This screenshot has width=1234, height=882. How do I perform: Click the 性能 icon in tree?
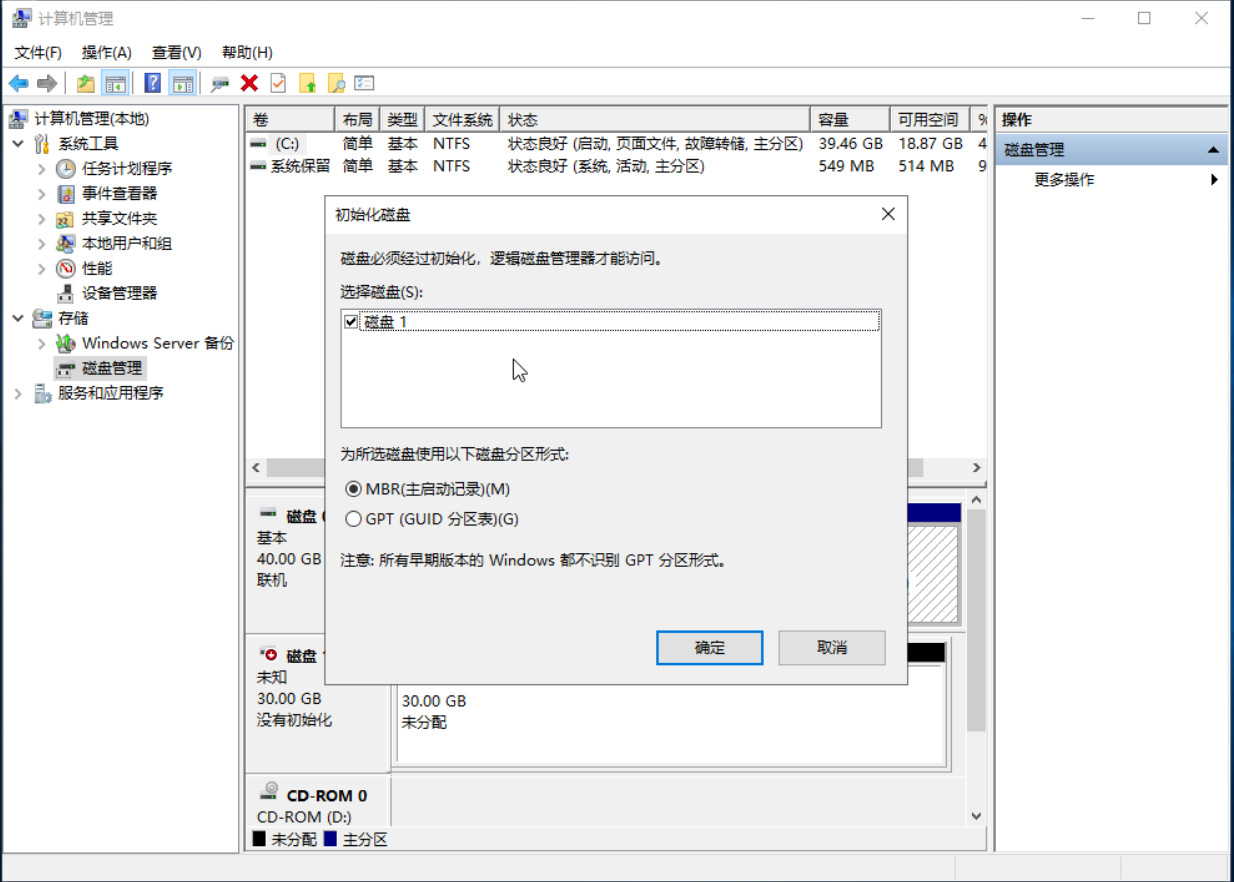tap(66, 268)
